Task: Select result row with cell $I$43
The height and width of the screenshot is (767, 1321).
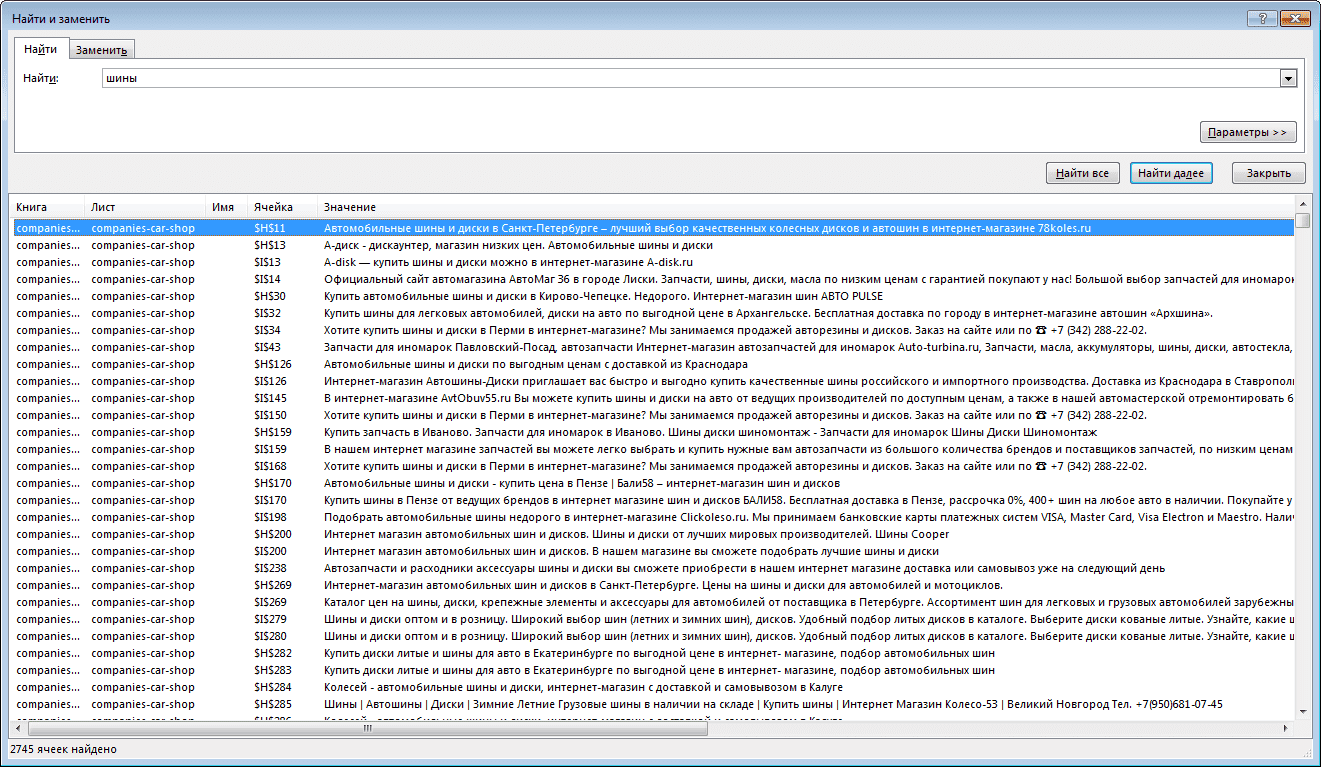Action: [653, 347]
